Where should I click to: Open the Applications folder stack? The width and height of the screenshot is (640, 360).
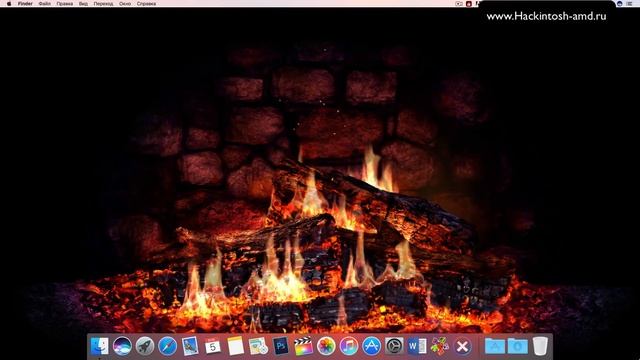click(x=495, y=347)
